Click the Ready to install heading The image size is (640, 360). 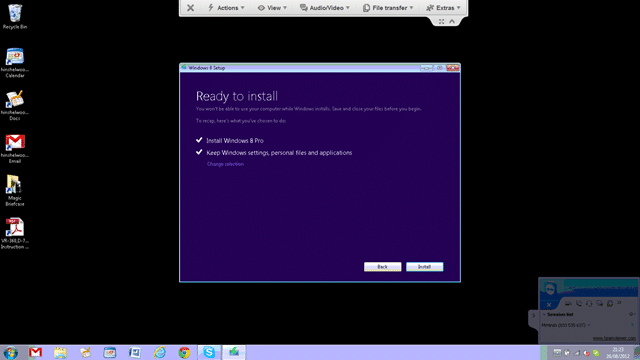237,96
